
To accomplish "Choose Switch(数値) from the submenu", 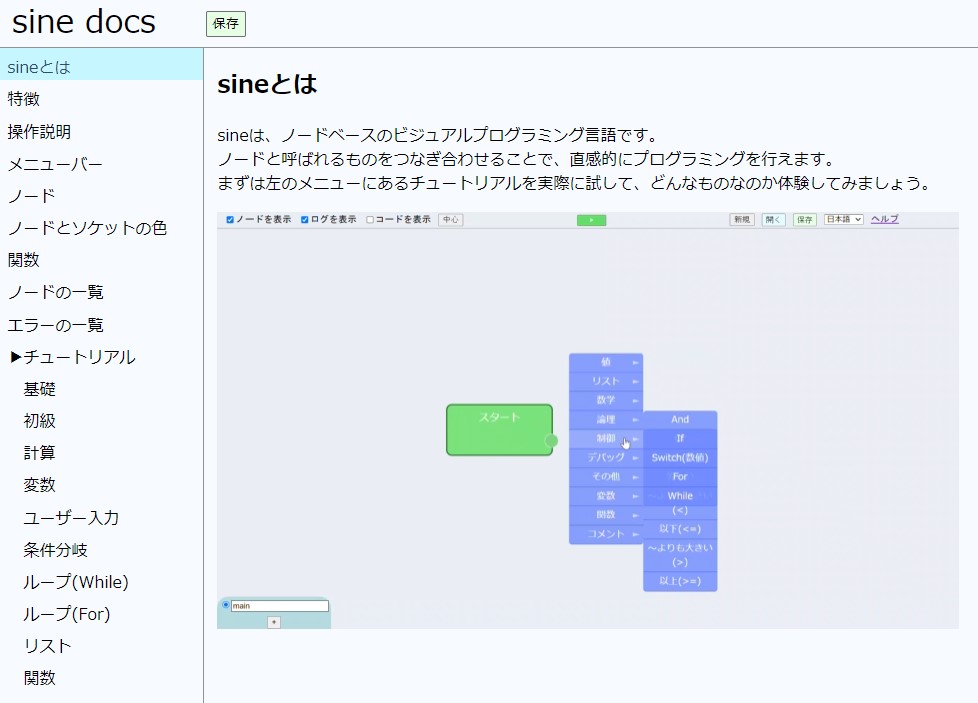I will pos(680,458).
